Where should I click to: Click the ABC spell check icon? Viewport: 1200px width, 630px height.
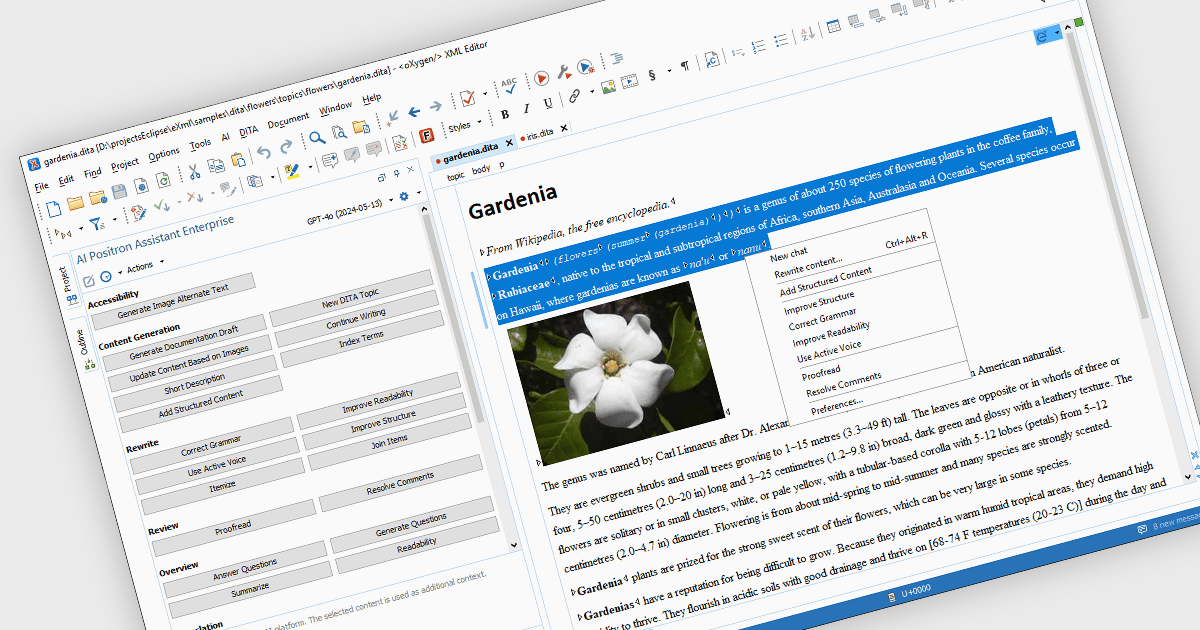(509, 85)
